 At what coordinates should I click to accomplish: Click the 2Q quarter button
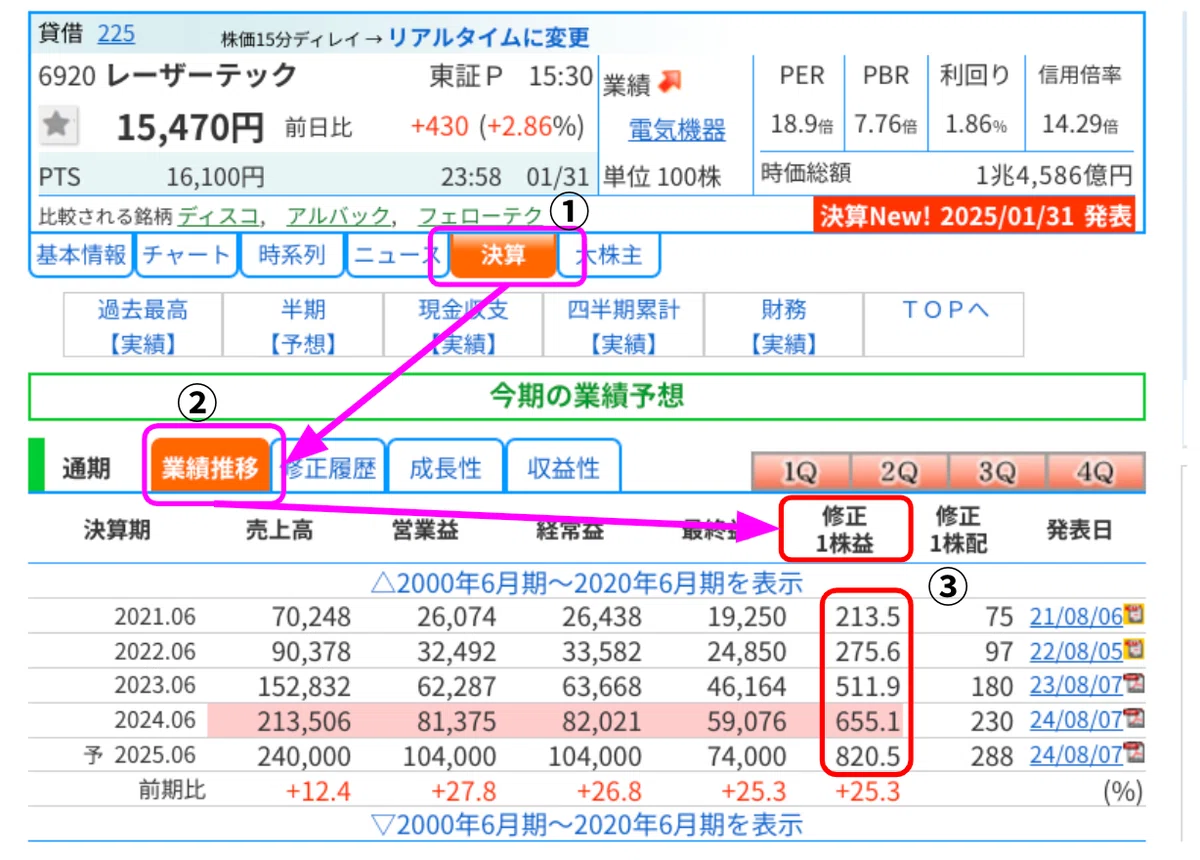click(x=899, y=472)
